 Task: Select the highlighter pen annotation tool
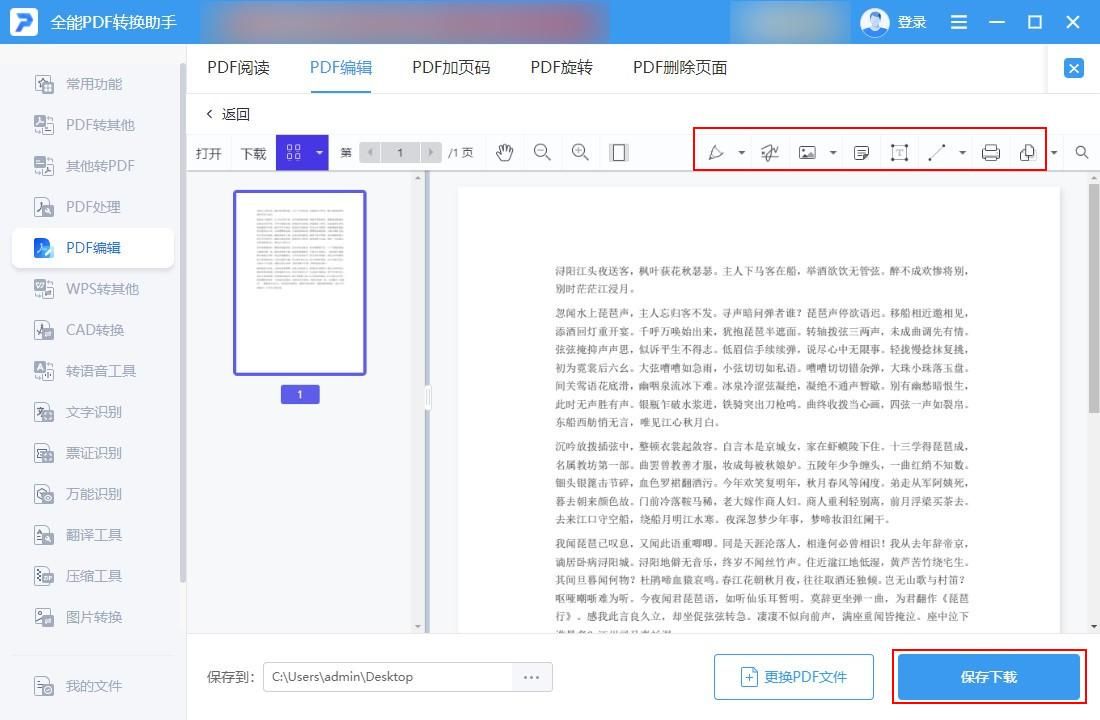point(716,152)
